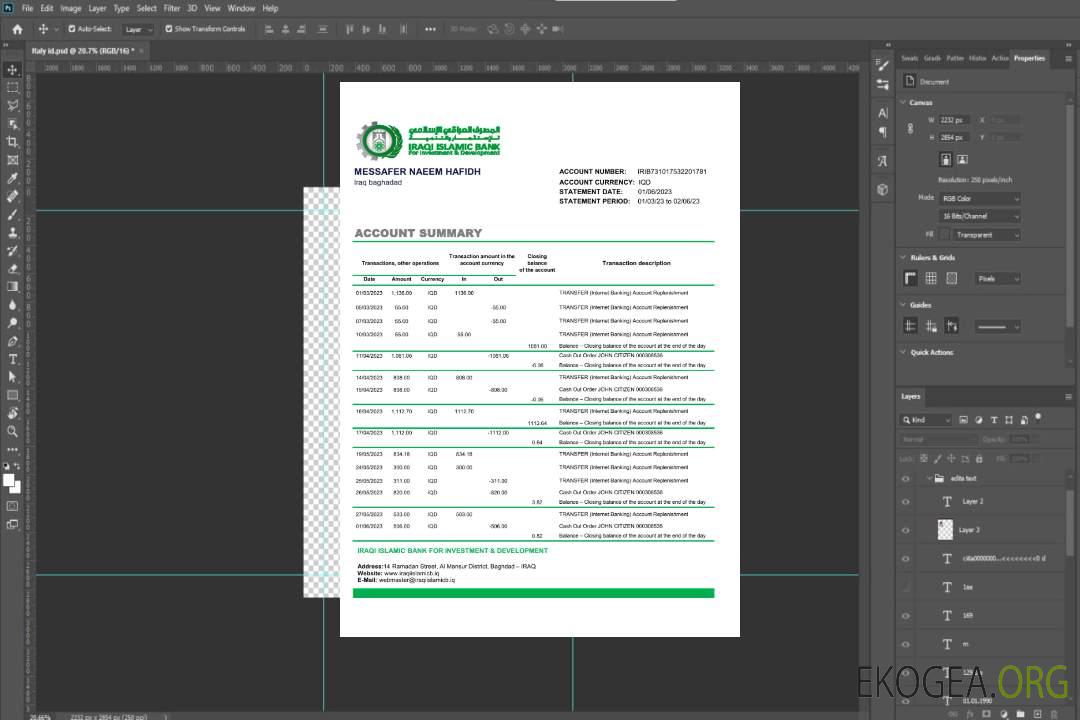
Task: Select the Crop tool
Action: pos(12,142)
